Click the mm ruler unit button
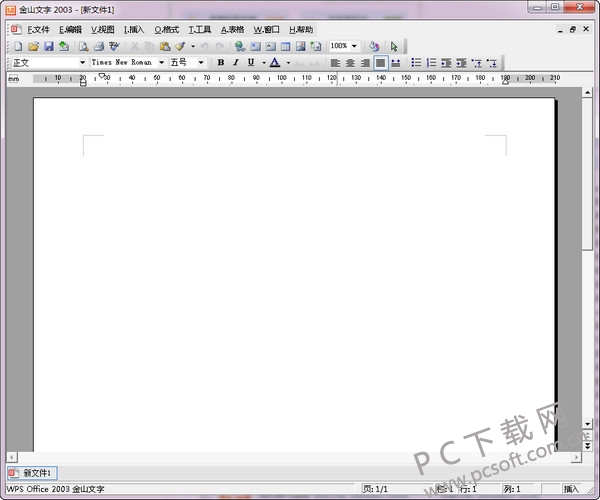Screen dimensions: 600x500 pos(14,79)
